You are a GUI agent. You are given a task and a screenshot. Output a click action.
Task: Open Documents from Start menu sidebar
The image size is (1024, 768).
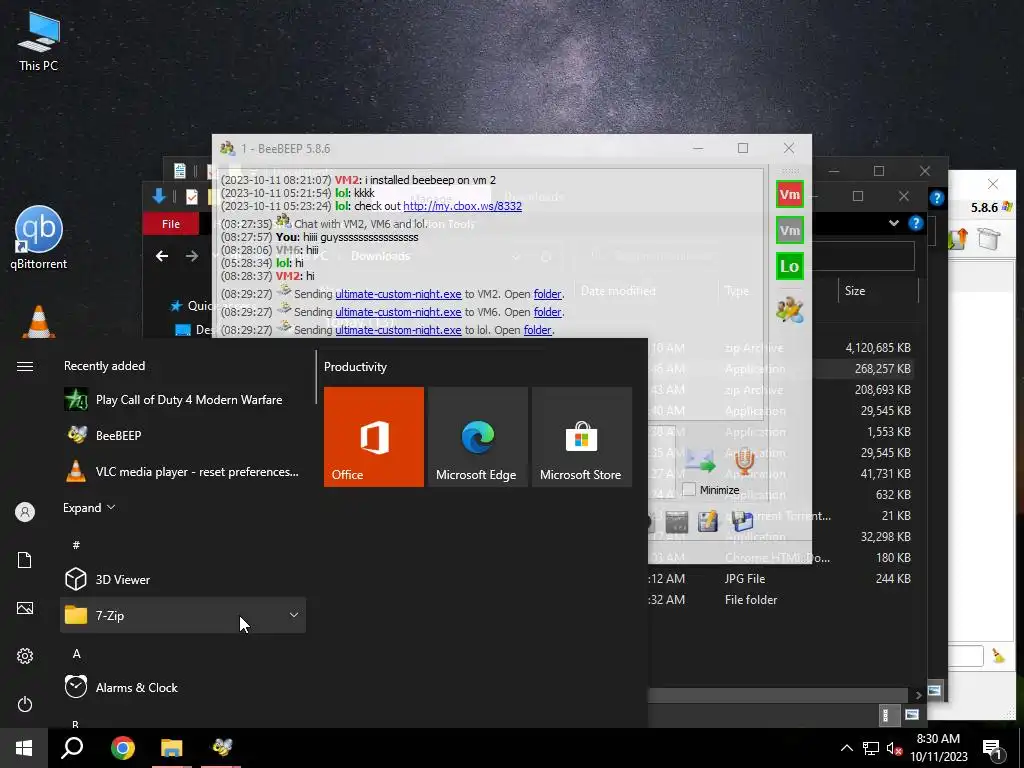tap(25, 560)
